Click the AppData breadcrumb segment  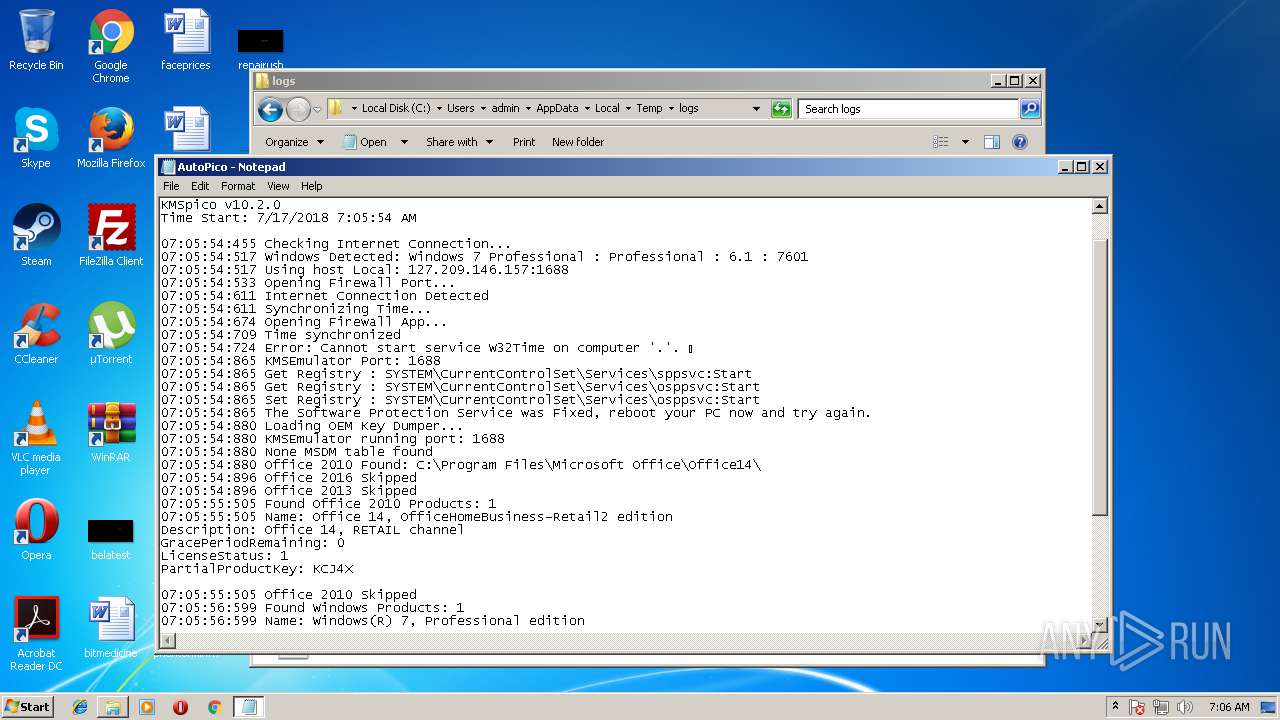[557, 109]
